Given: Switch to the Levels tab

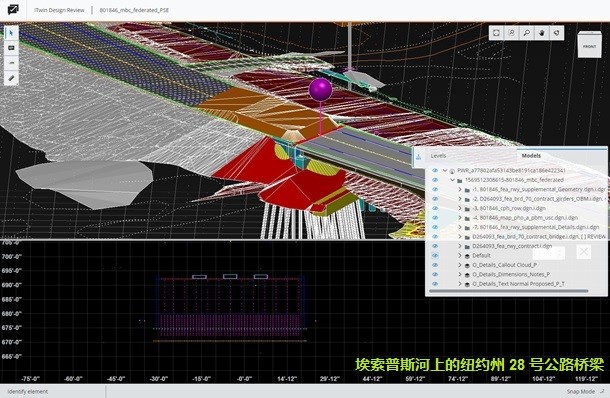Looking at the screenshot, I should pos(438,156).
